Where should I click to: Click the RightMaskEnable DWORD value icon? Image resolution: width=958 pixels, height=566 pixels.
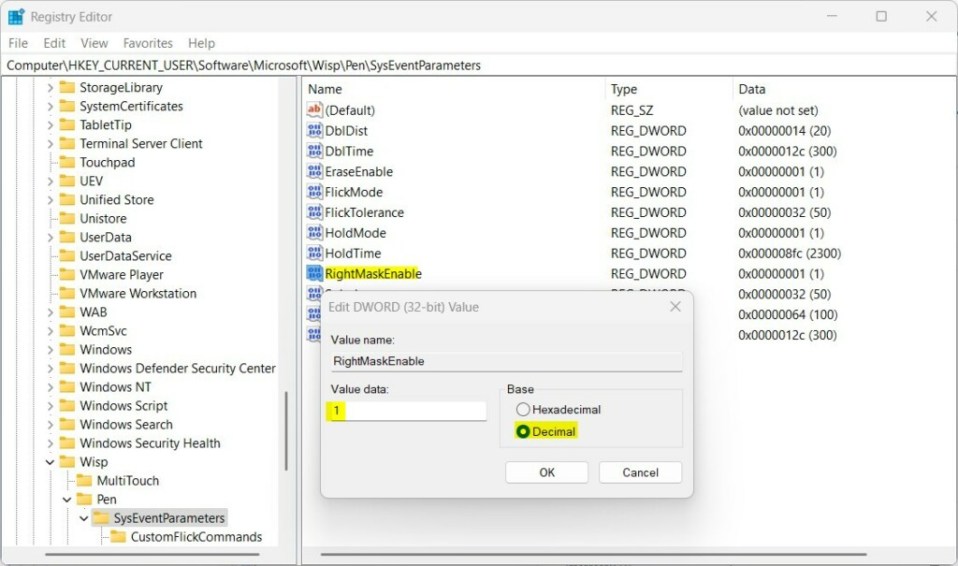(x=314, y=273)
